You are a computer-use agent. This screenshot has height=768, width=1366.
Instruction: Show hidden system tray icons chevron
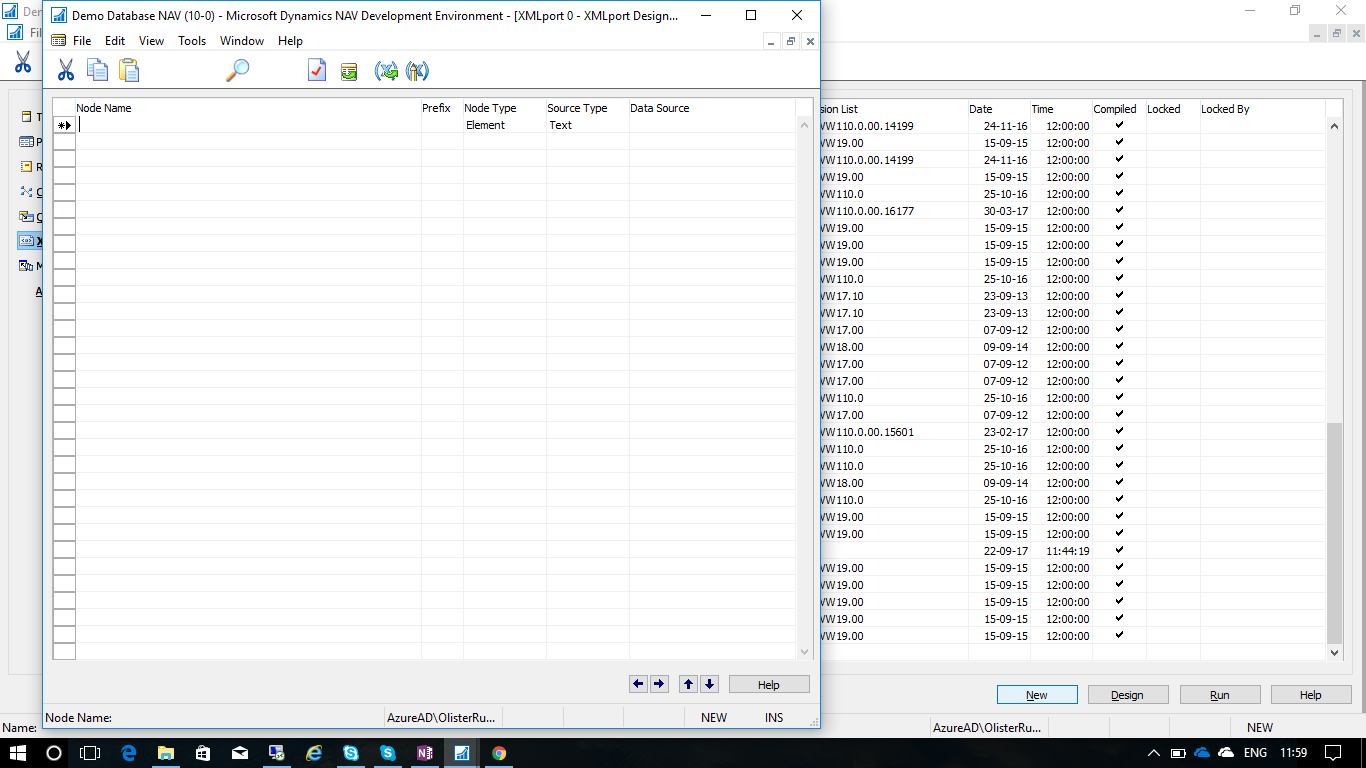coord(1153,753)
